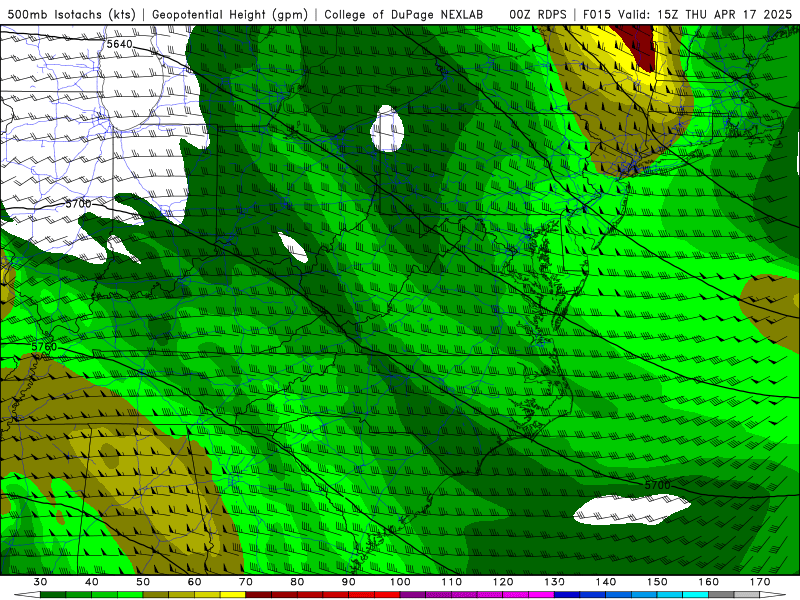Click the 70 knot legend label

(x=246, y=582)
